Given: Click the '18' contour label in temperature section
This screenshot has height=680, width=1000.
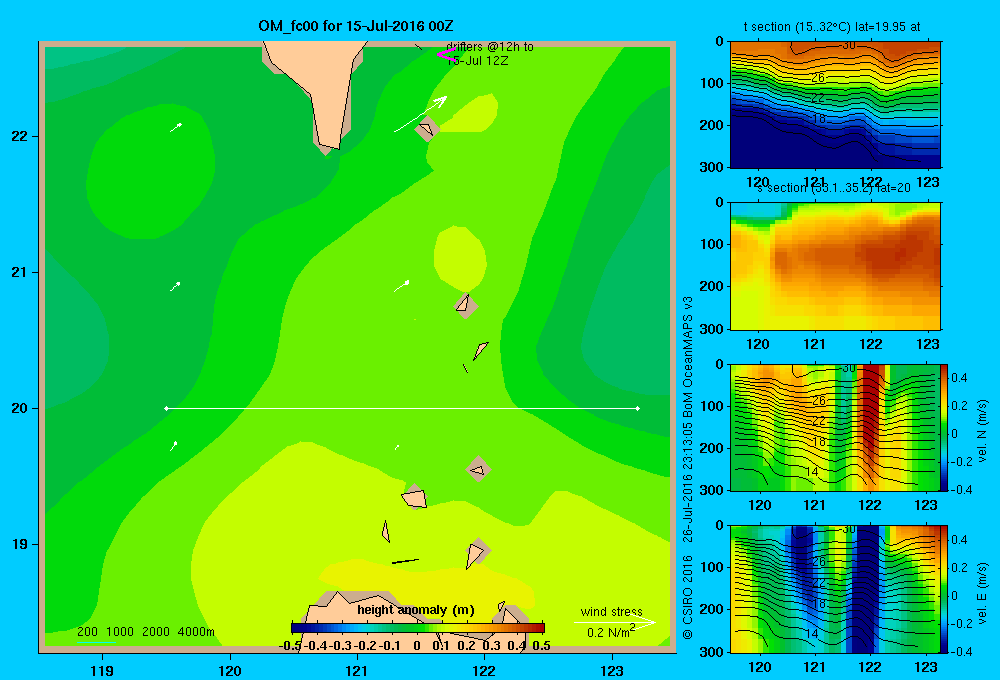Looking at the screenshot, I should pyautogui.click(x=818, y=118).
